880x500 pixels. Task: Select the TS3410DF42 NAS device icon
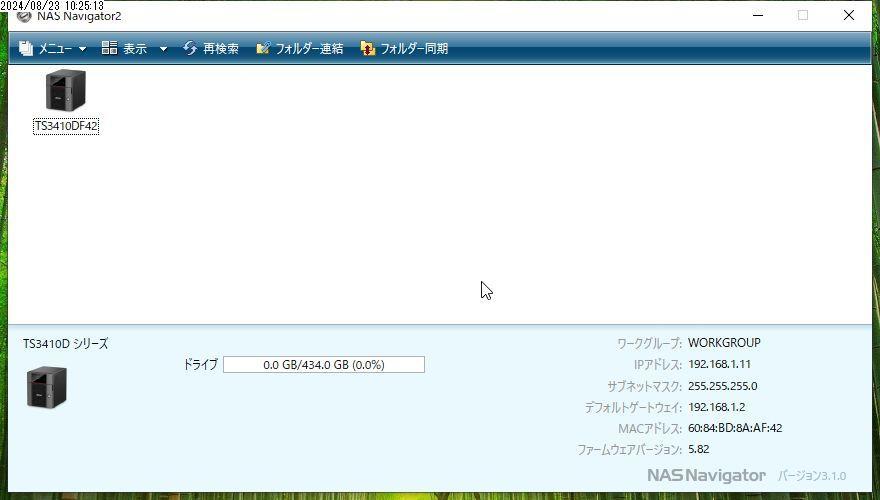66,90
